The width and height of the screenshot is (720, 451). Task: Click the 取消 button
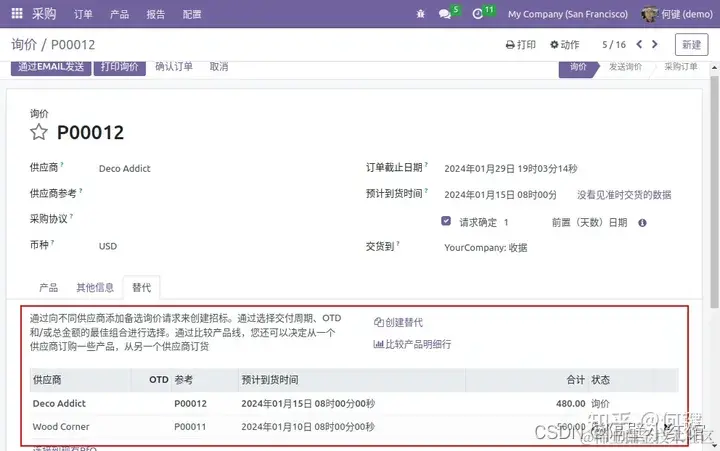pos(219,67)
